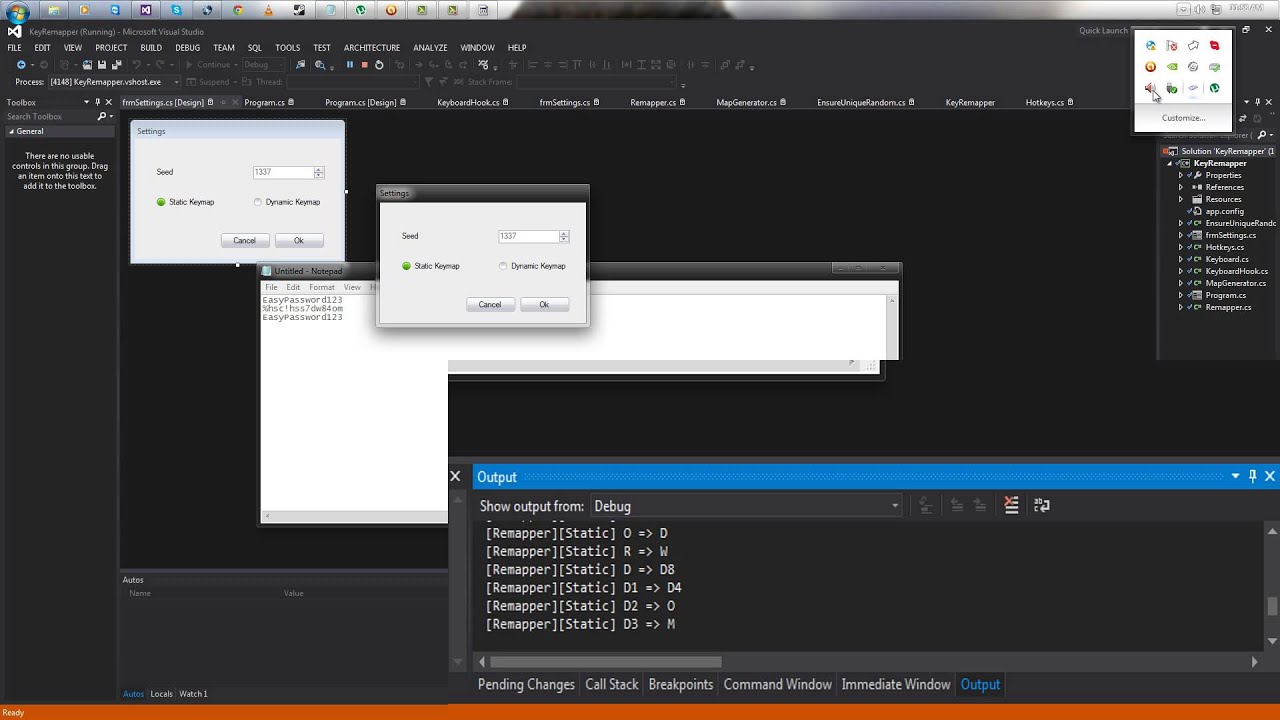Open Steam from the taskbar

point(299,10)
